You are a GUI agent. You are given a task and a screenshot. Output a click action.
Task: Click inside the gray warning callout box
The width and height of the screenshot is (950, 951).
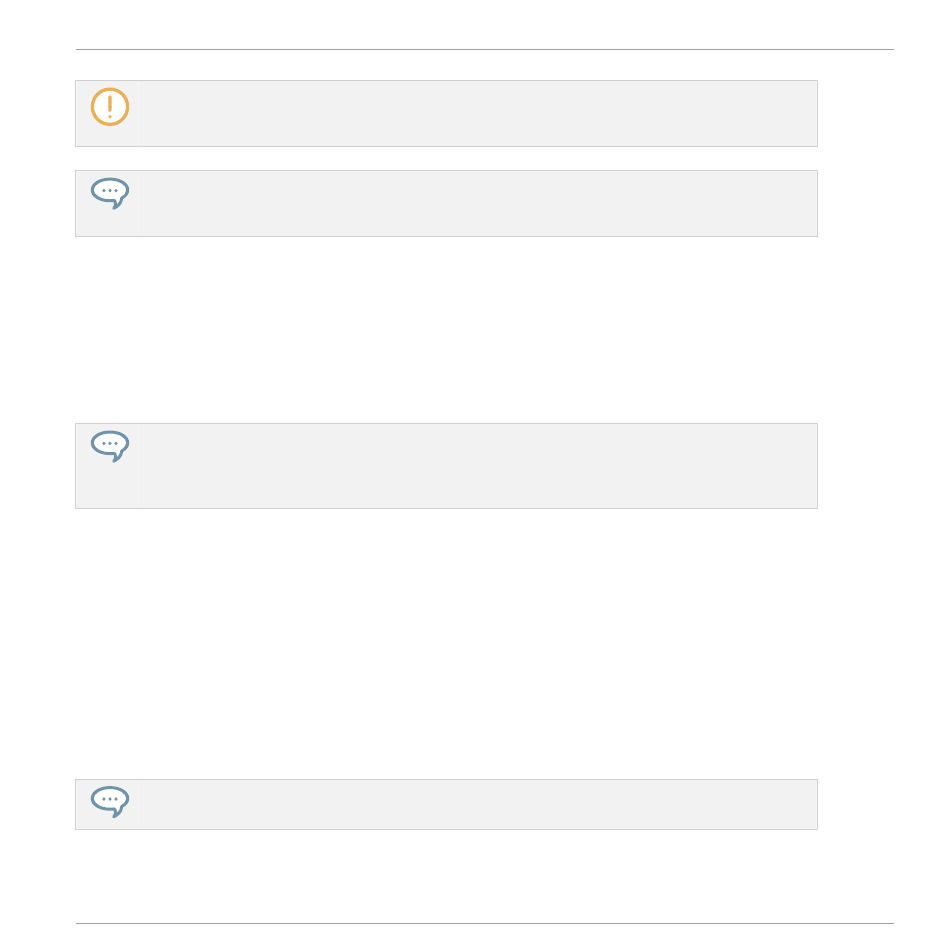click(446, 113)
